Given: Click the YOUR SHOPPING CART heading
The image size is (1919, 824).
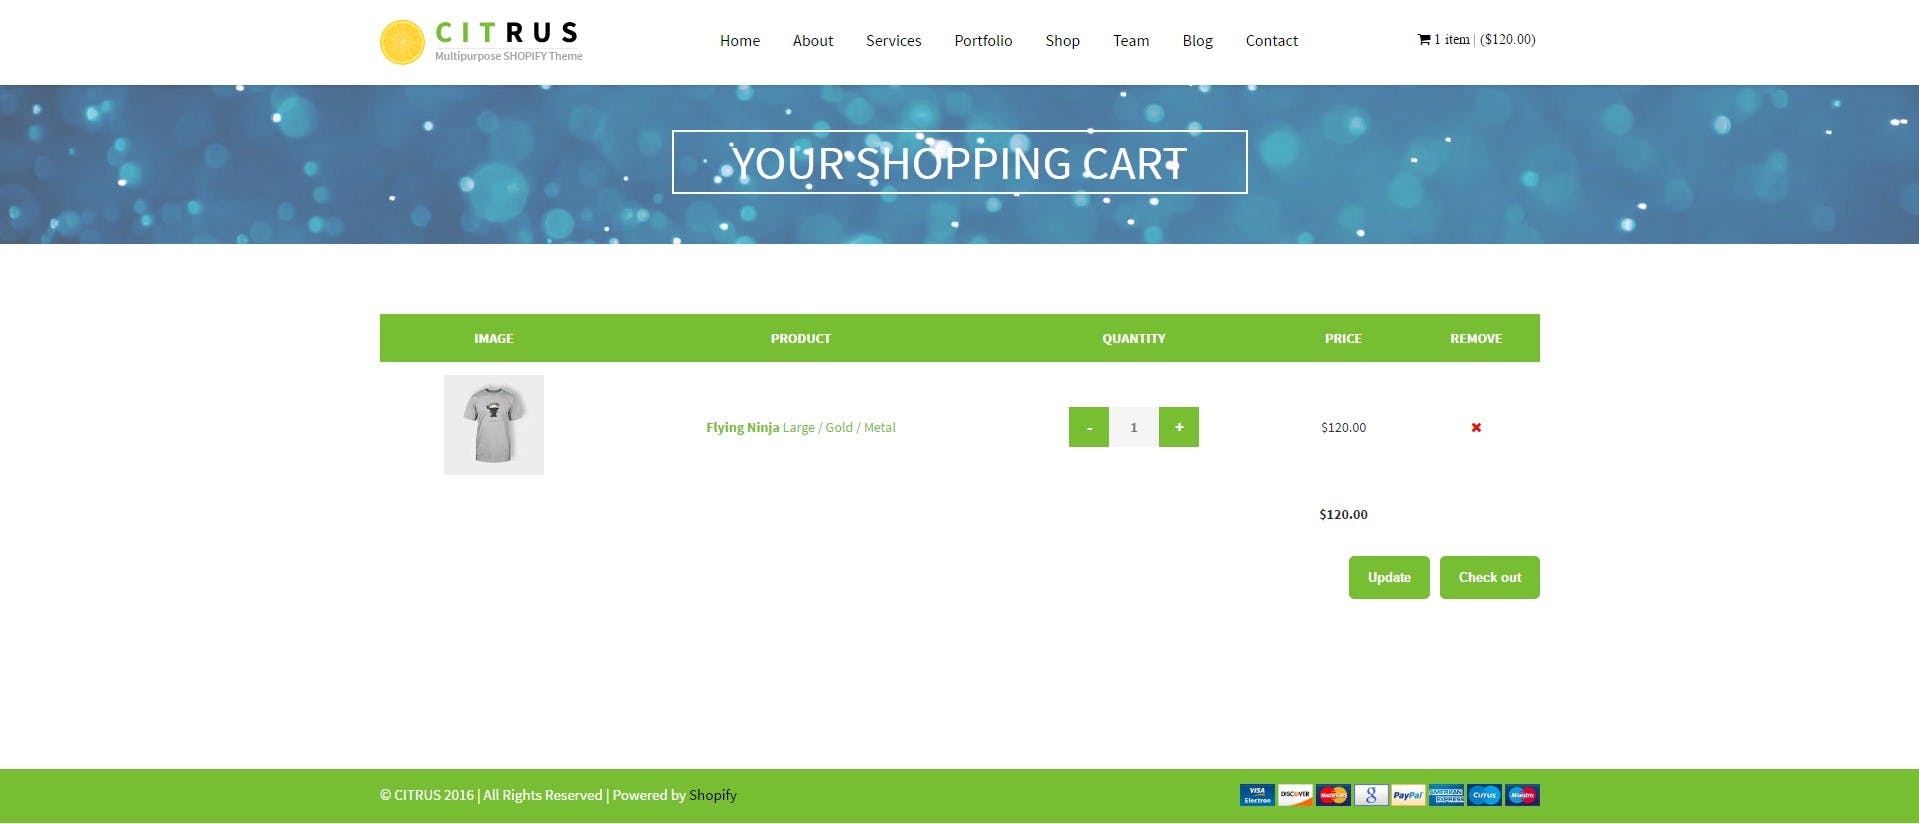Looking at the screenshot, I should tap(960, 163).
